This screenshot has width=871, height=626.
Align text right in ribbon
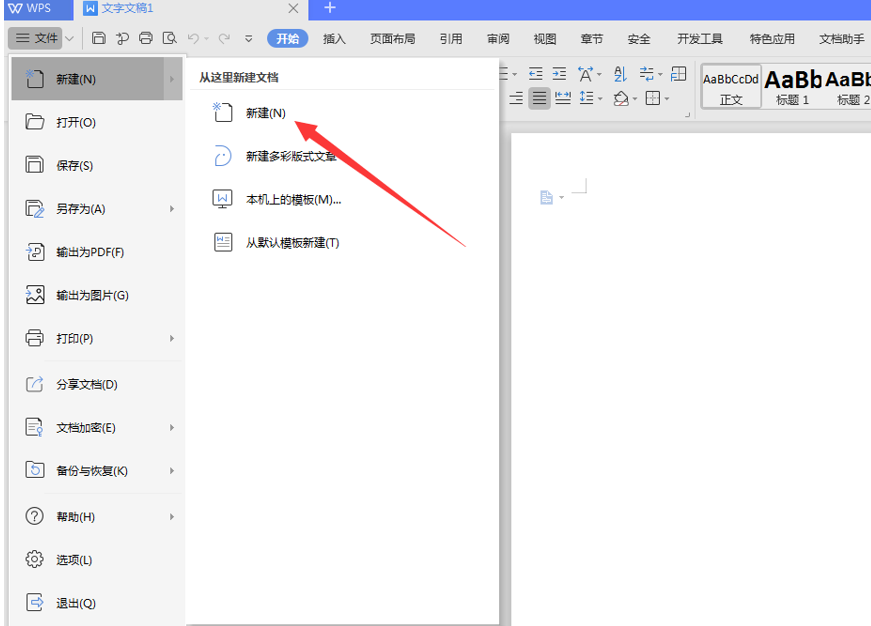point(516,98)
